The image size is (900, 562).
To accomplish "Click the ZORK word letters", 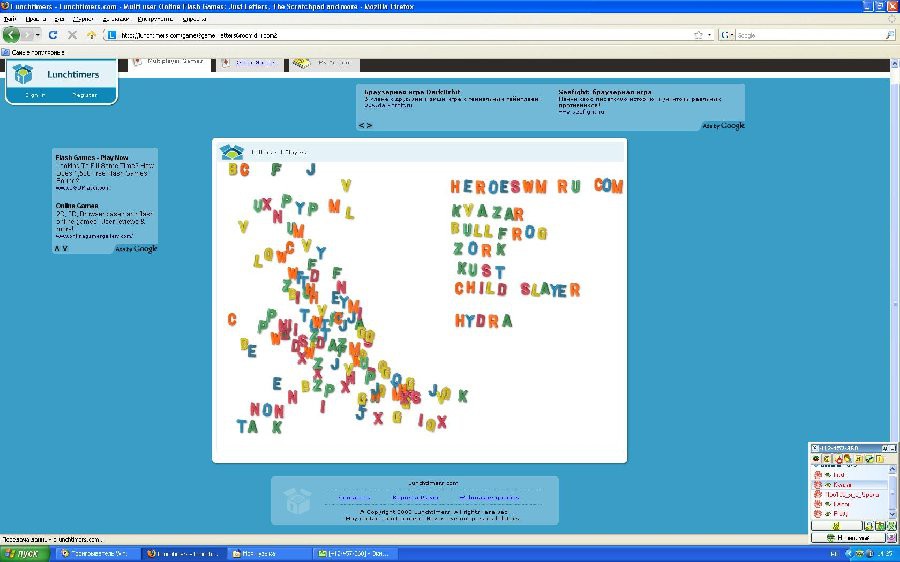I will [480, 249].
